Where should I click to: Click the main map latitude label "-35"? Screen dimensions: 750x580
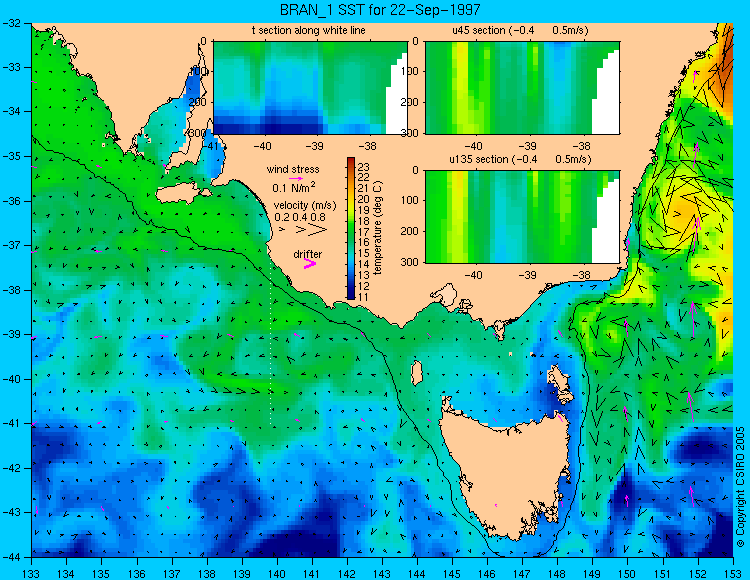[x=11, y=156]
